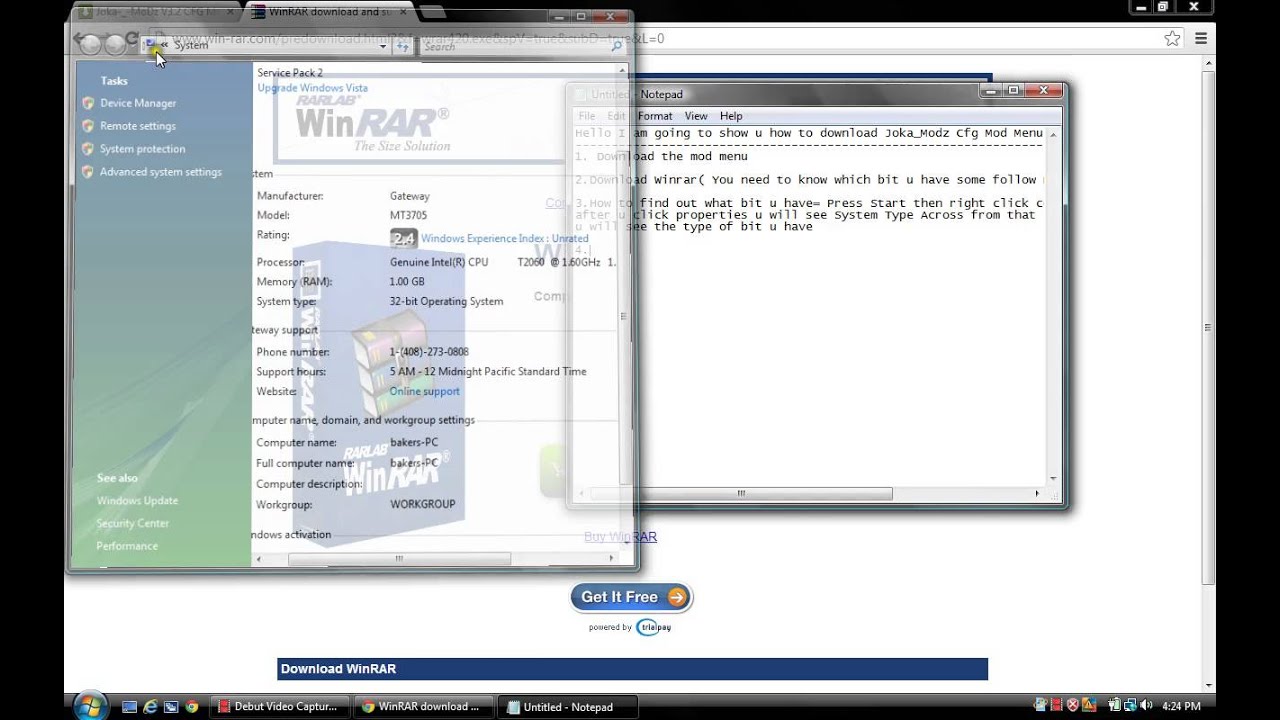Switch to WinRAR download taskbar button
The height and width of the screenshot is (720, 1280).
click(422, 706)
